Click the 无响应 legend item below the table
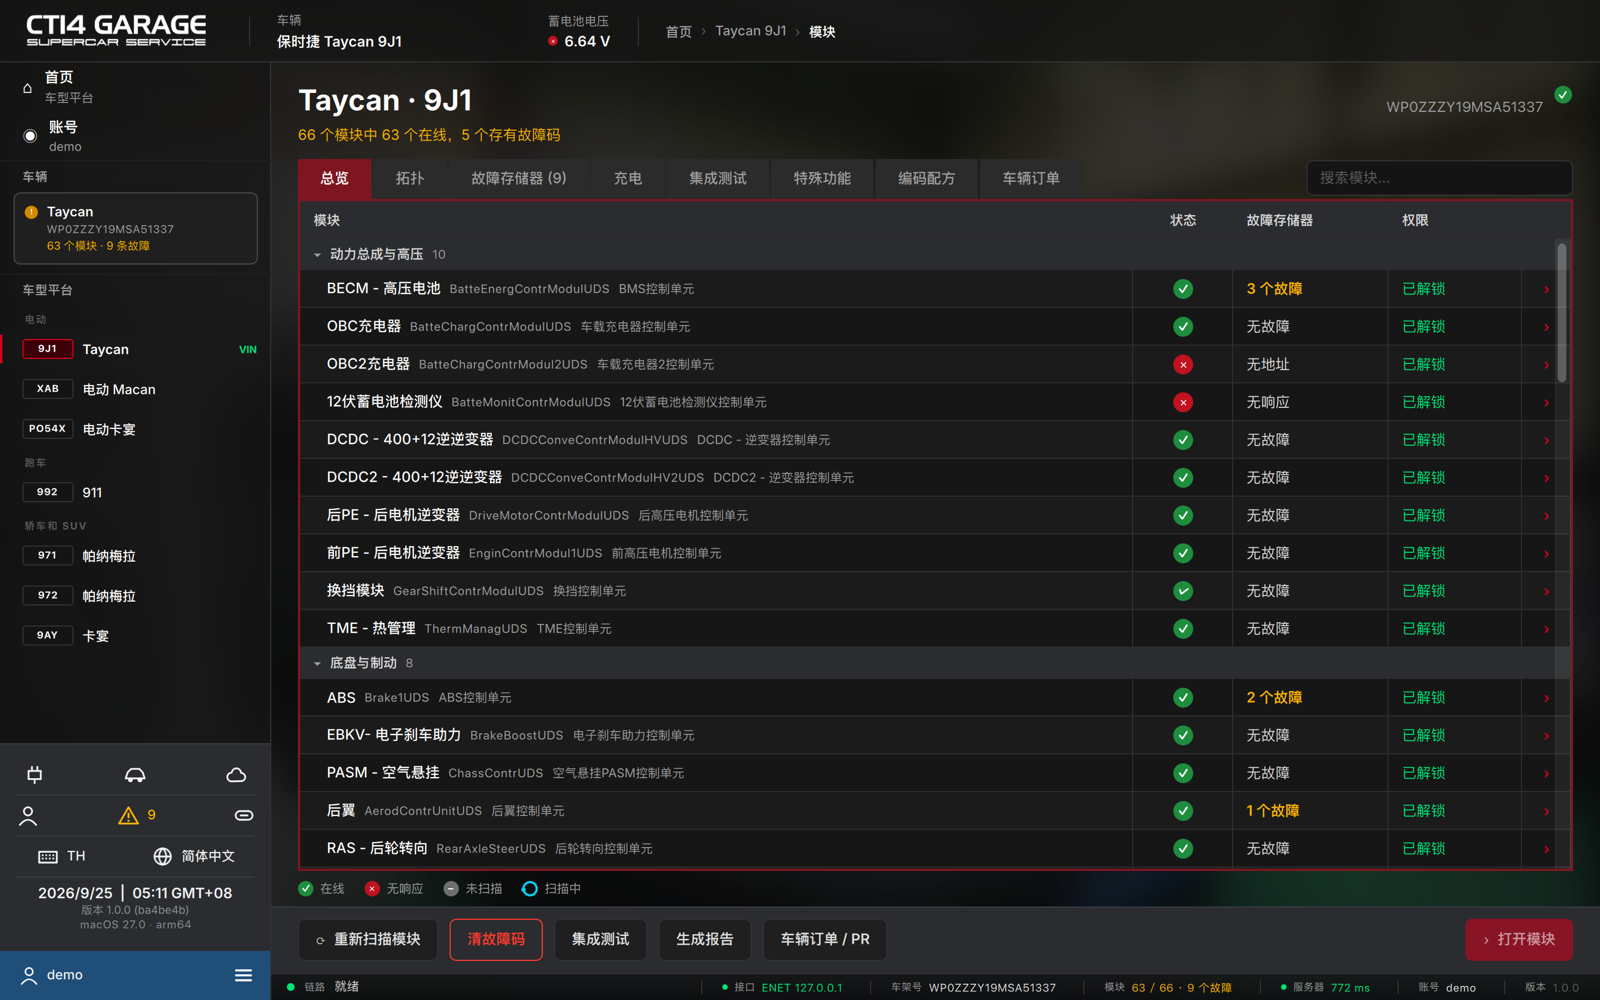Viewport: 1600px width, 1000px height. [x=394, y=889]
